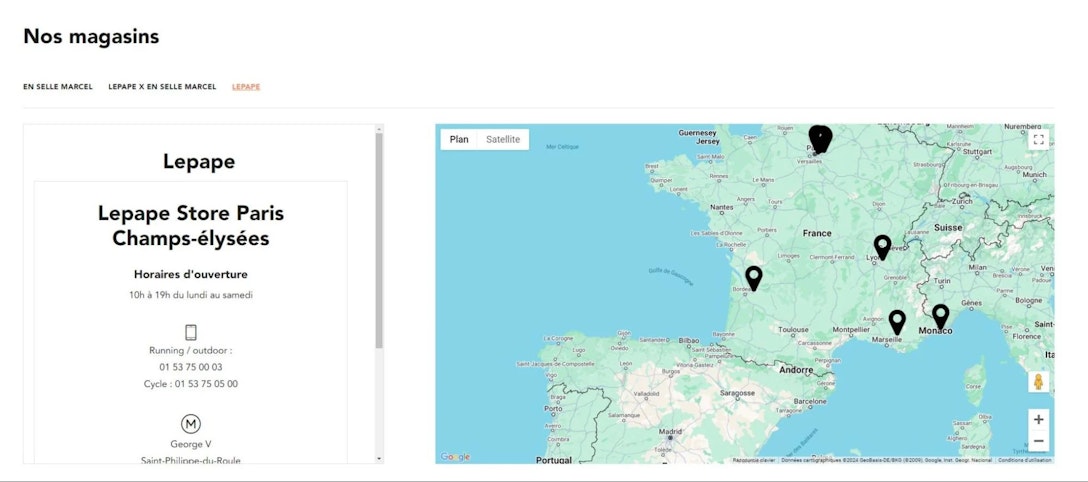This screenshot has height=482, width=1088.
Task: Click the George V metro station text
Action: (191, 444)
